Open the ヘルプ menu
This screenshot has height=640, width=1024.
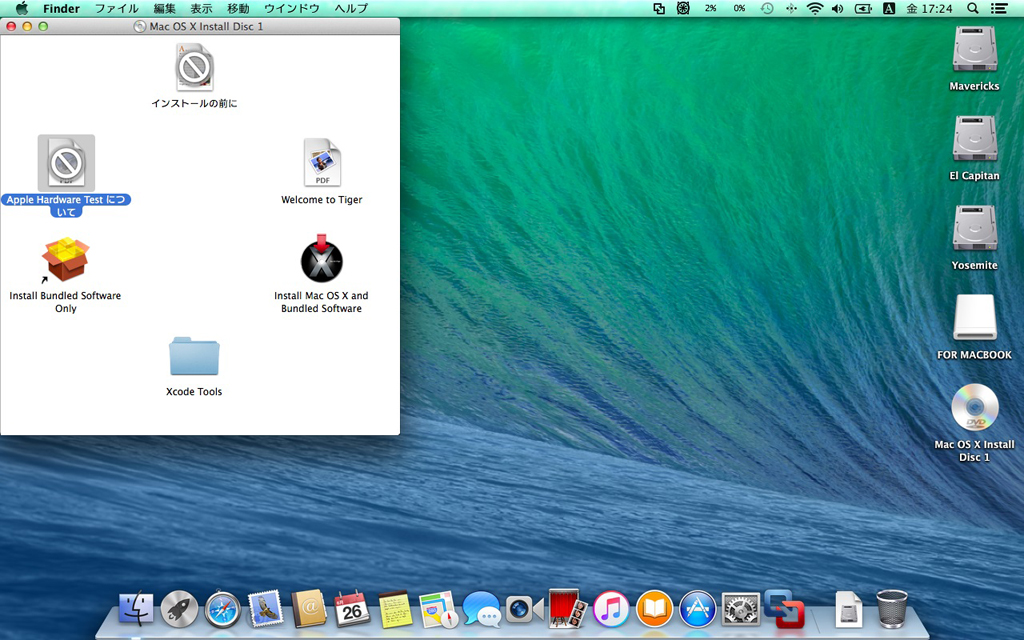coord(351,8)
